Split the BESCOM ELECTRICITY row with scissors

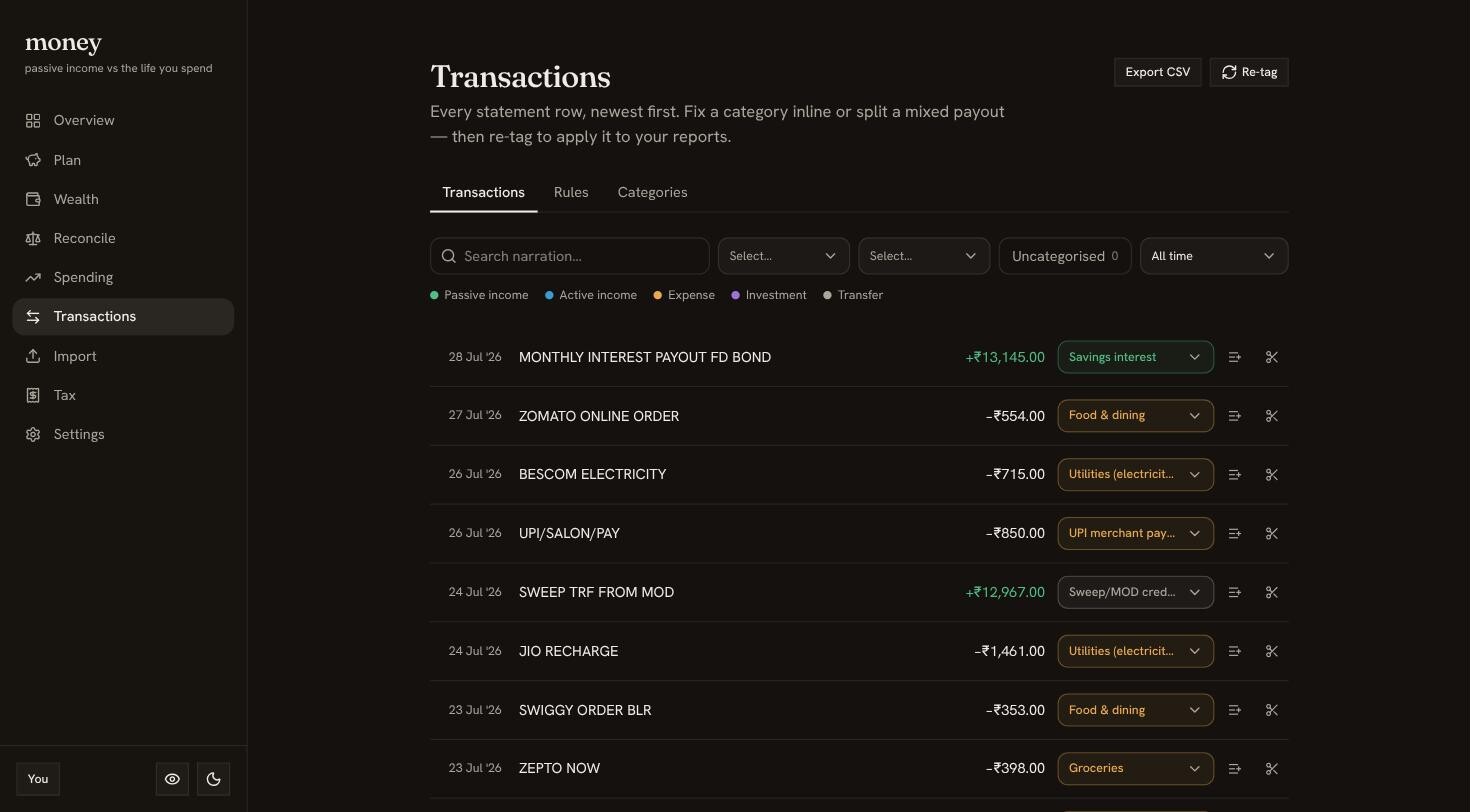click(1272, 475)
